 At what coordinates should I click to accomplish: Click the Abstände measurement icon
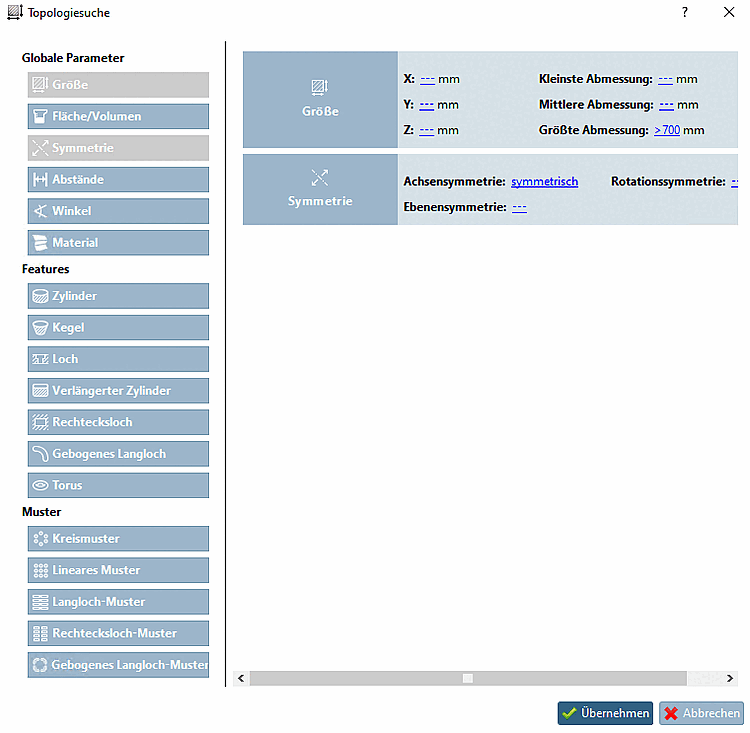click(40, 179)
